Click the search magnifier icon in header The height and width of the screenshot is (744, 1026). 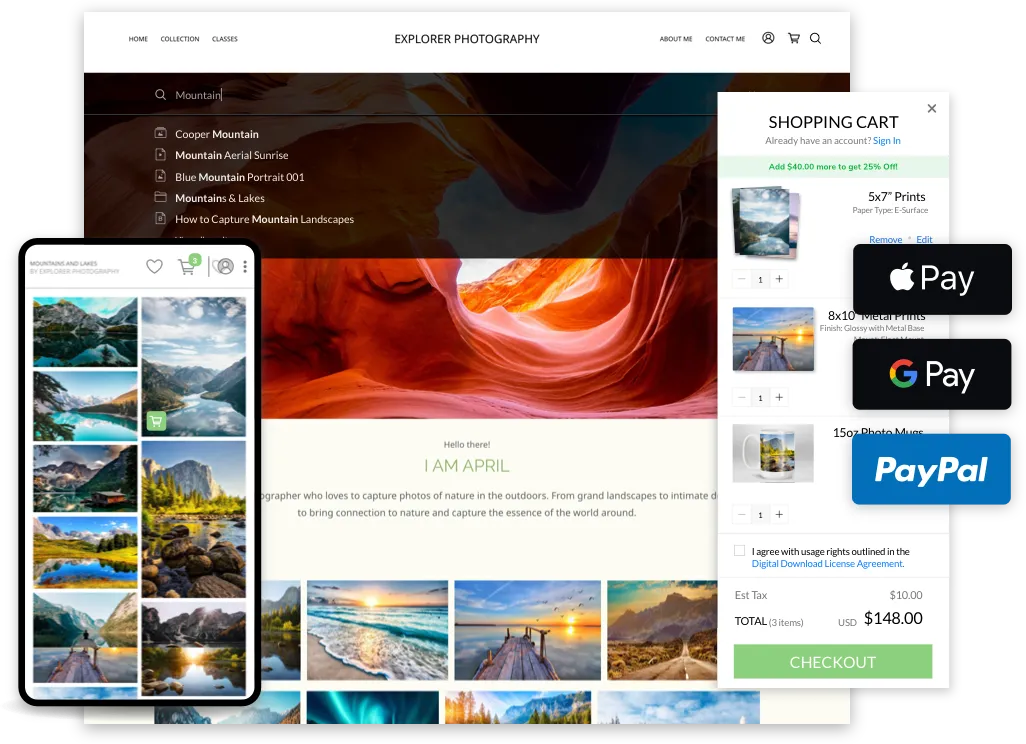(815, 38)
